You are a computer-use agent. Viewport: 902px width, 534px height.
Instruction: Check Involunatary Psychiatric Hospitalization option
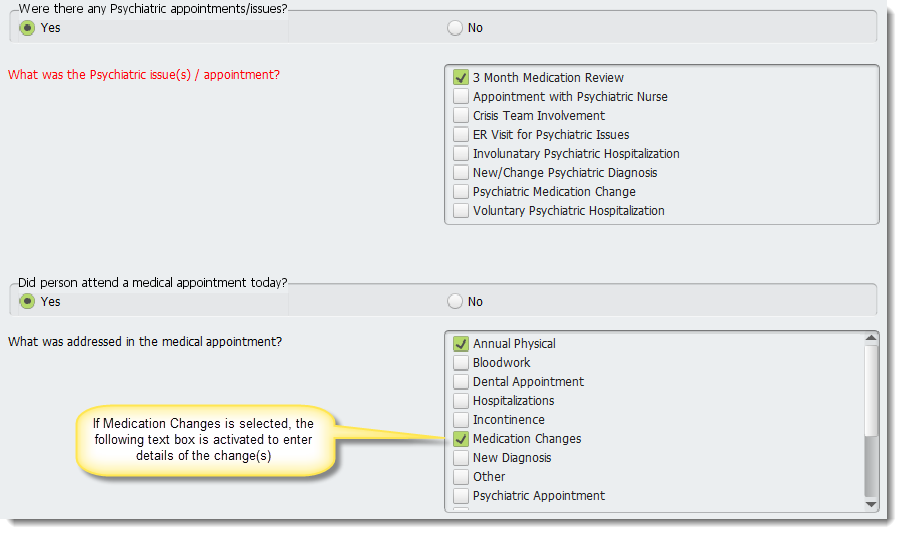tap(460, 153)
